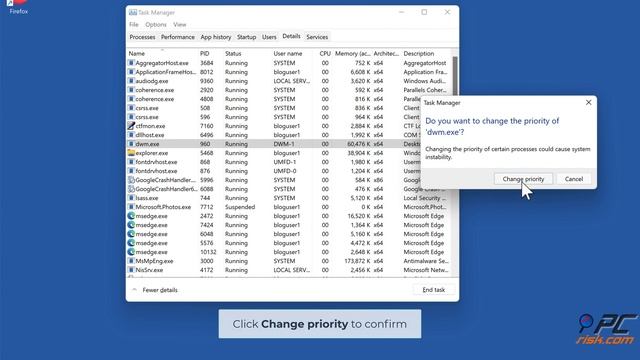The width and height of the screenshot is (640, 360).
Task: Select the lsass.exe process name
Action: 147,198
